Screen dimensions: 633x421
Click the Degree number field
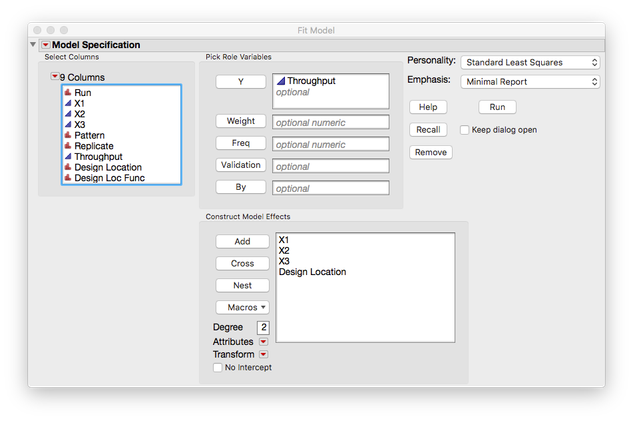pyautogui.click(x=264, y=327)
